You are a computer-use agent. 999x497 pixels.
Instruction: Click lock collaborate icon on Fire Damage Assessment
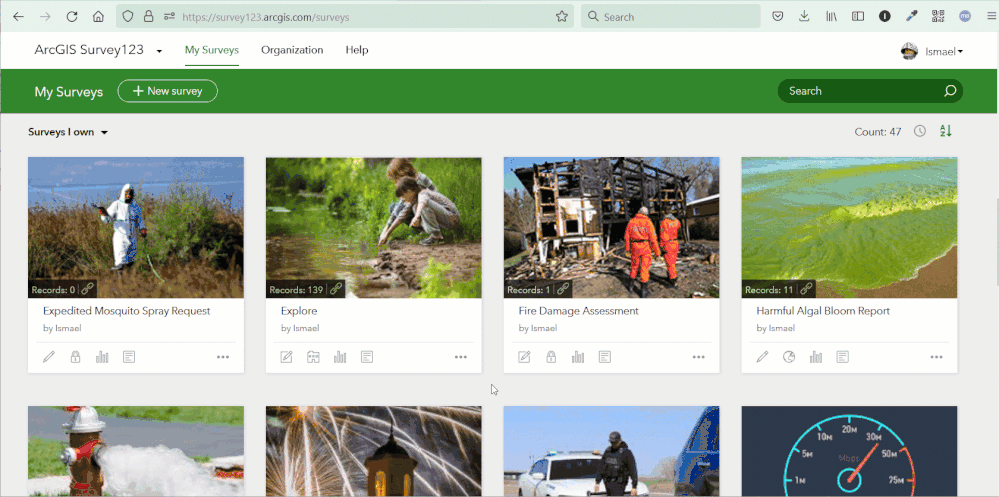point(551,357)
